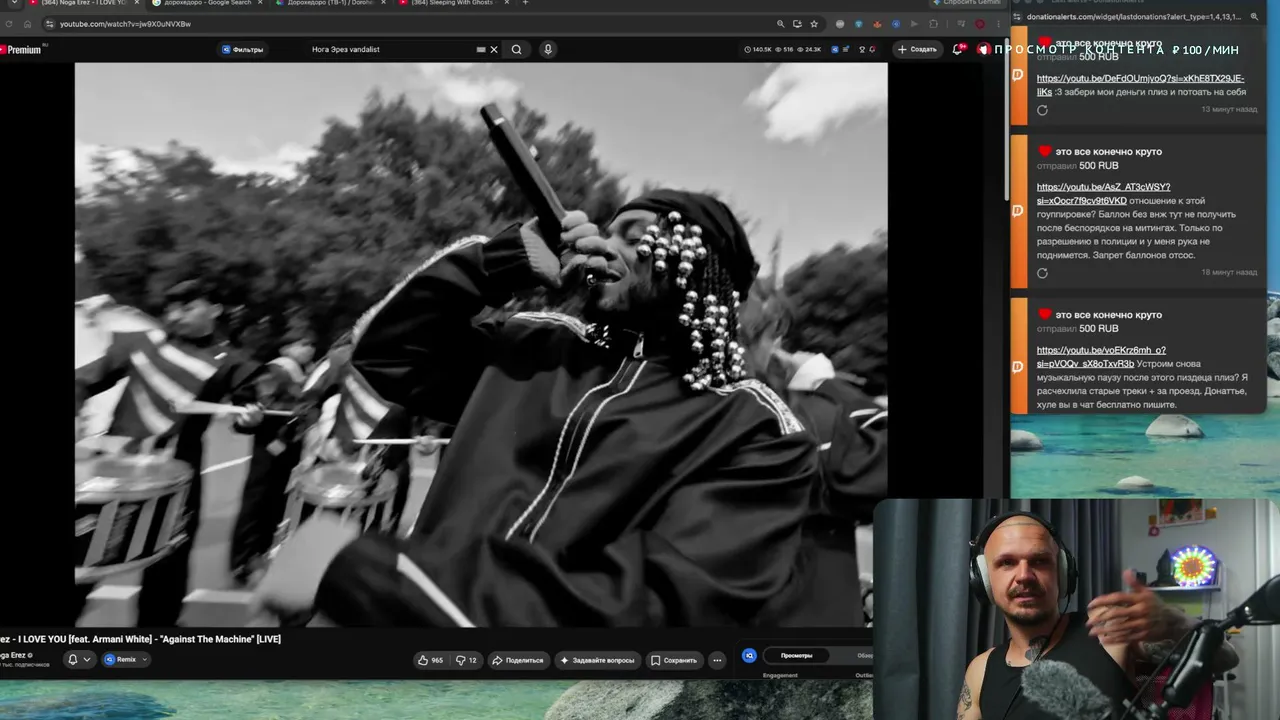Open the on-screen keyboard icon in search box
1280x720 pixels.
(481, 49)
